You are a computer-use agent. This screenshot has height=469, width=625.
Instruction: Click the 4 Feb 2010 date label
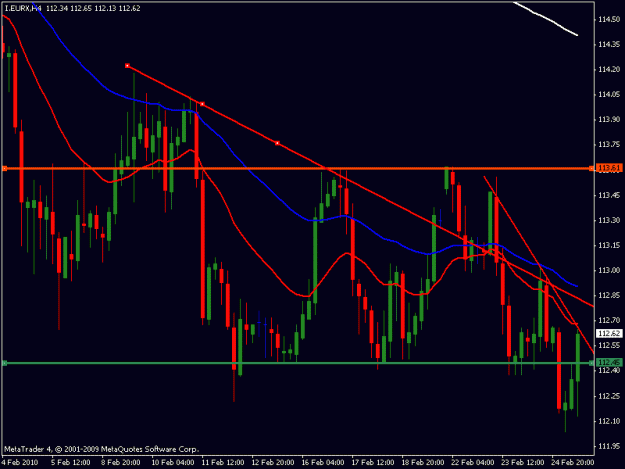coord(20,462)
